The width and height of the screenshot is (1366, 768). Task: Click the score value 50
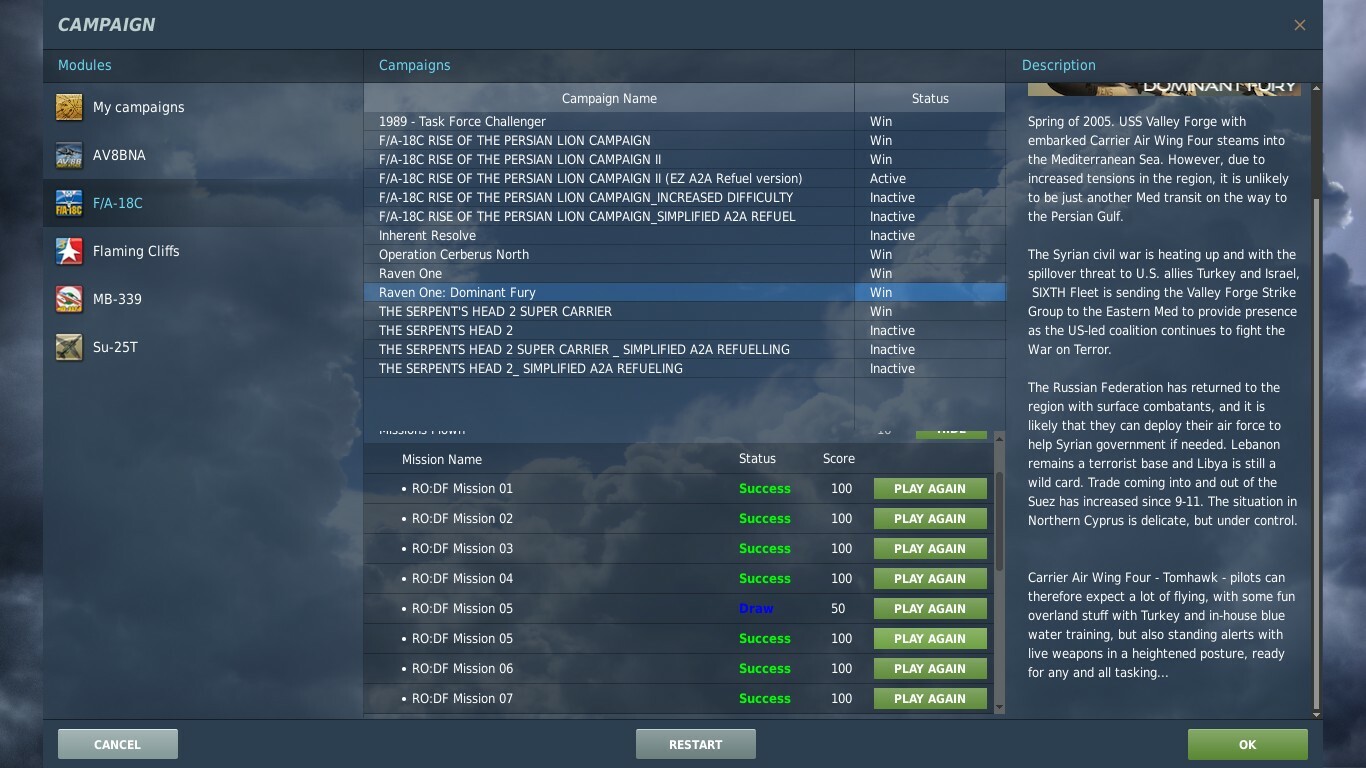coord(838,608)
